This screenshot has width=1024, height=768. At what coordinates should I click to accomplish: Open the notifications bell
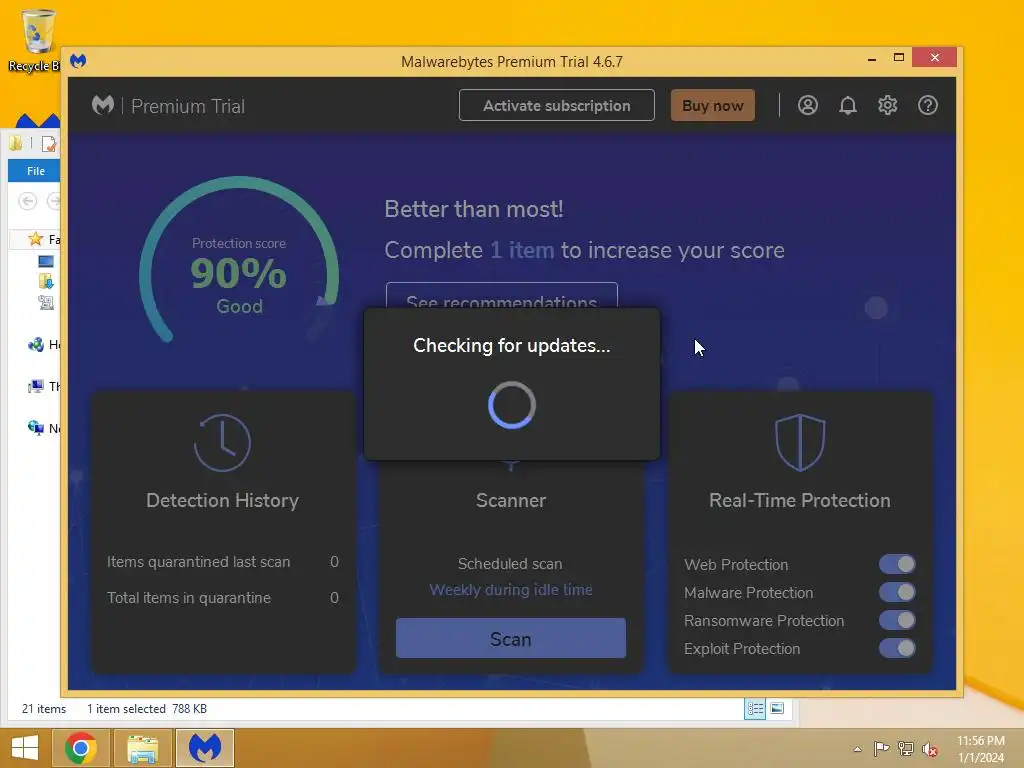(x=848, y=105)
